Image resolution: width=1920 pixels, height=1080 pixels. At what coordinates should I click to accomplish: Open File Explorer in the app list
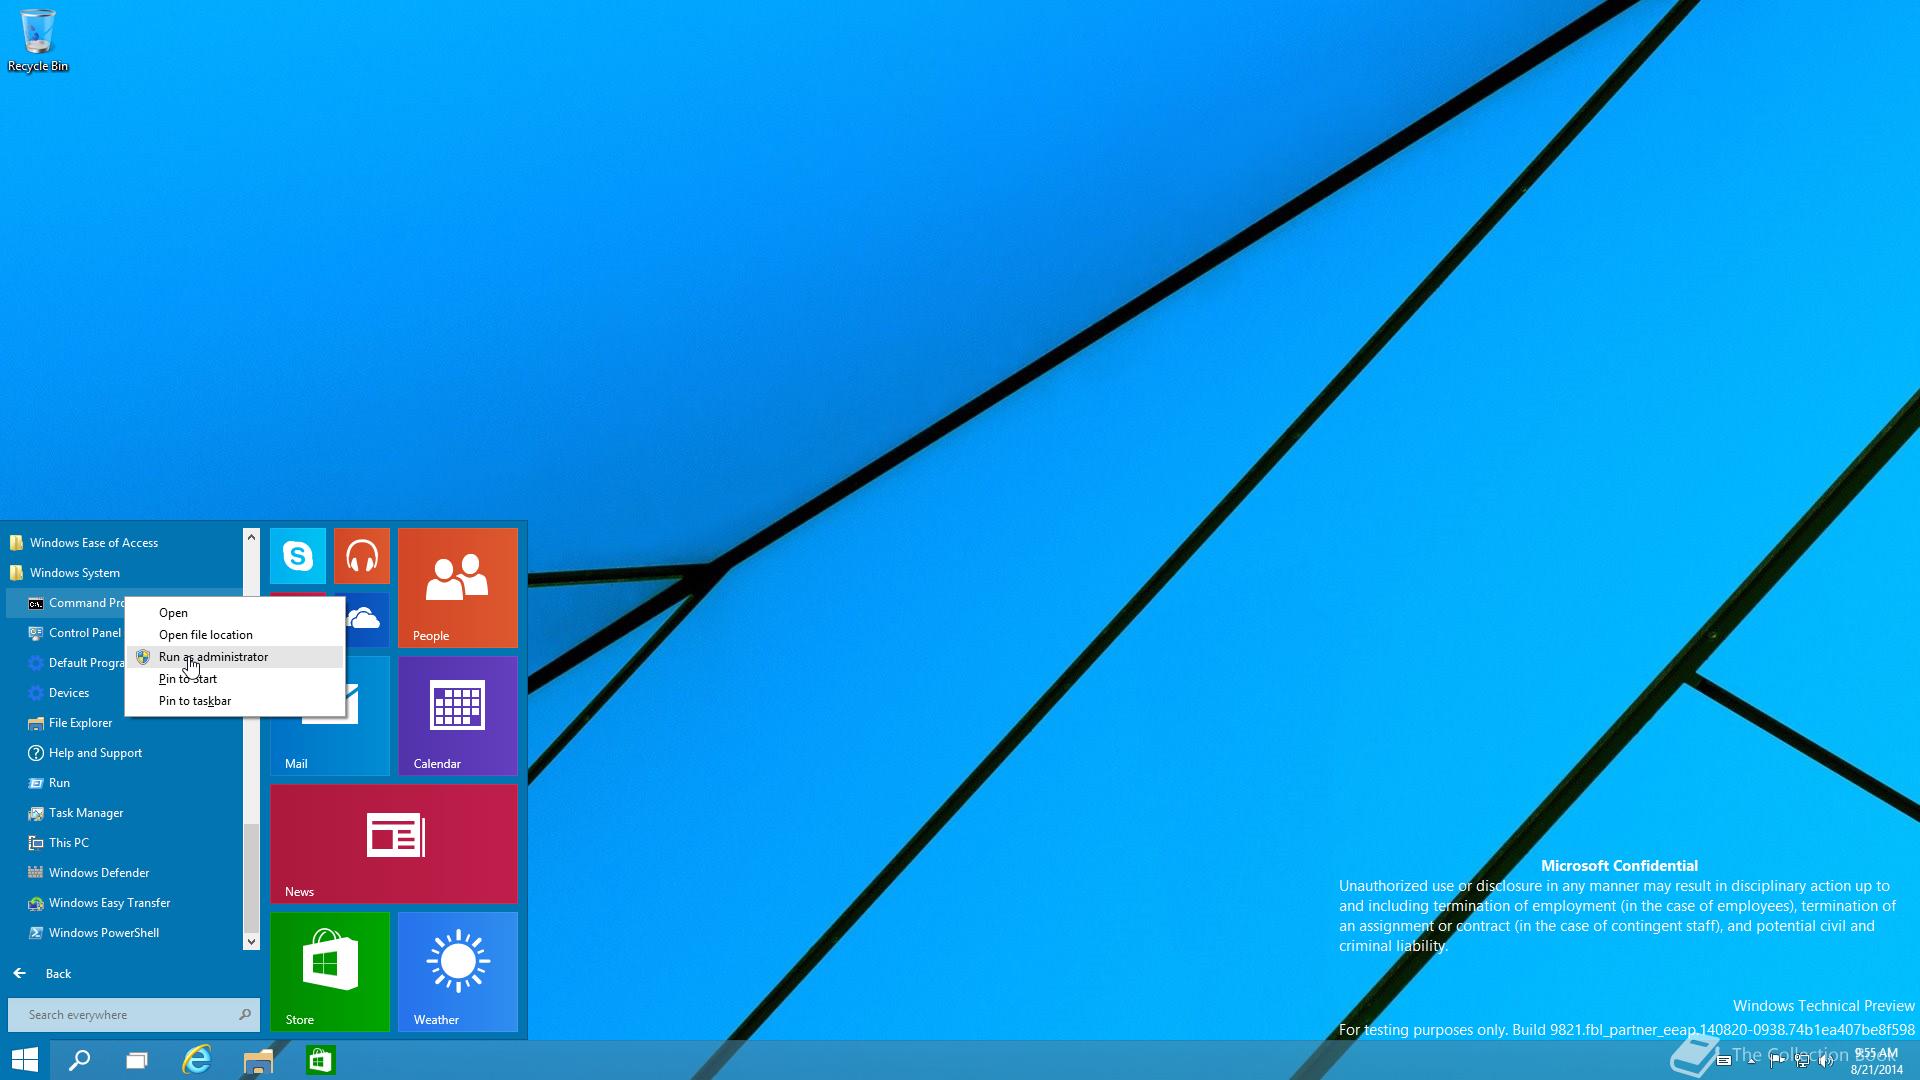tap(125, 723)
